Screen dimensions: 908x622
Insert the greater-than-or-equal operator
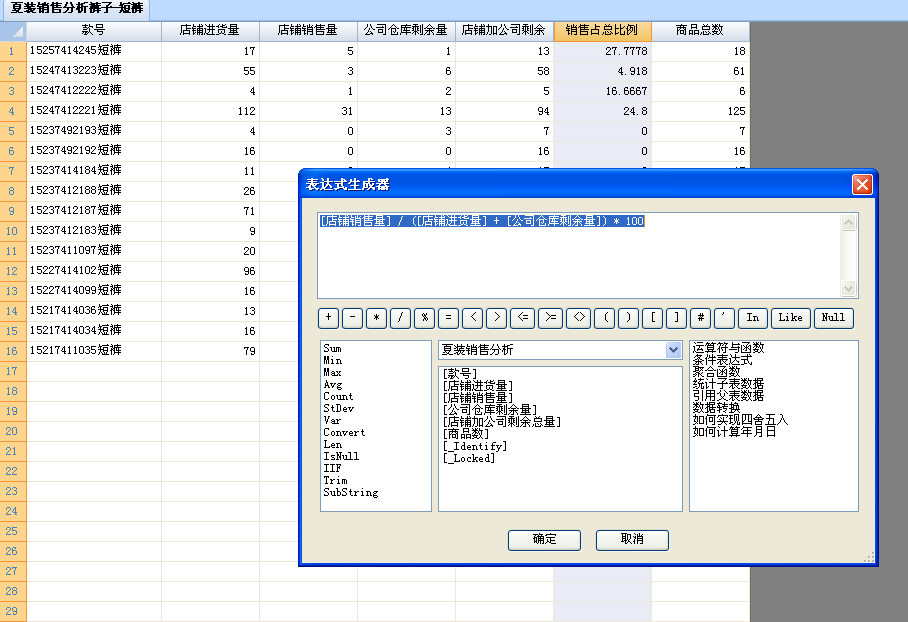click(x=550, y=317)
